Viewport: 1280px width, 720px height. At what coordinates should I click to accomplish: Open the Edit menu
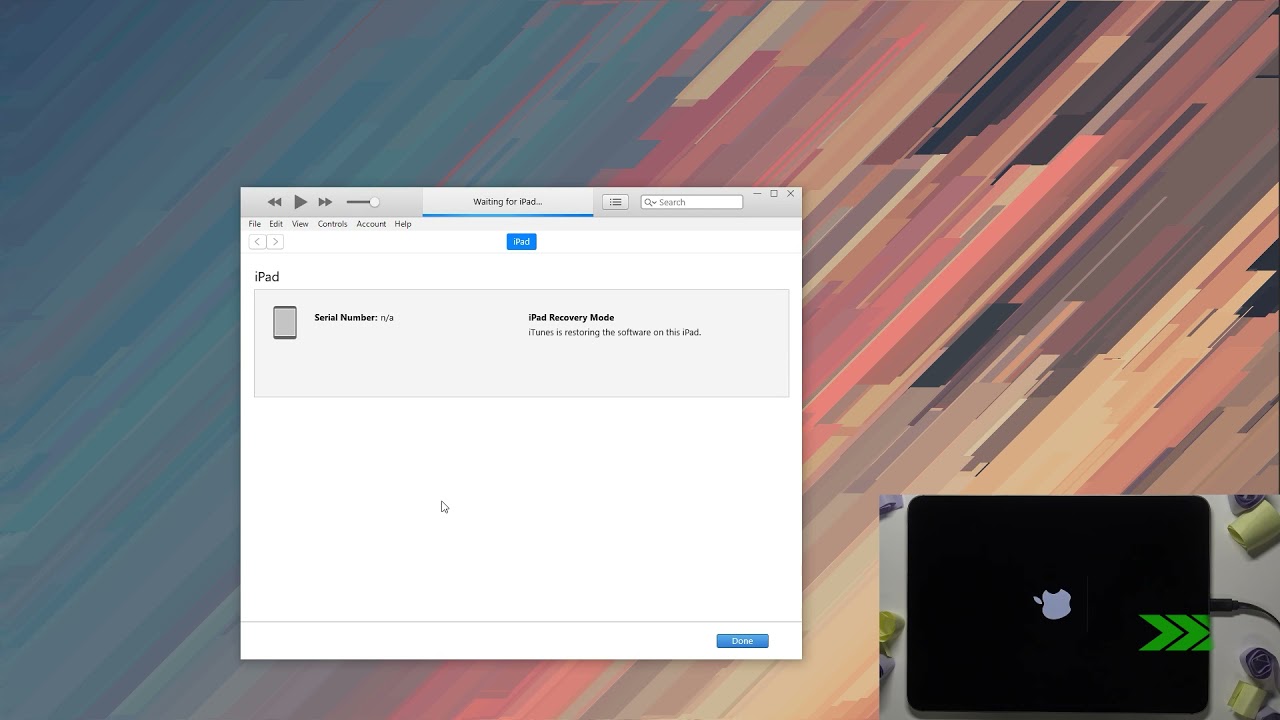pos(276,224)
